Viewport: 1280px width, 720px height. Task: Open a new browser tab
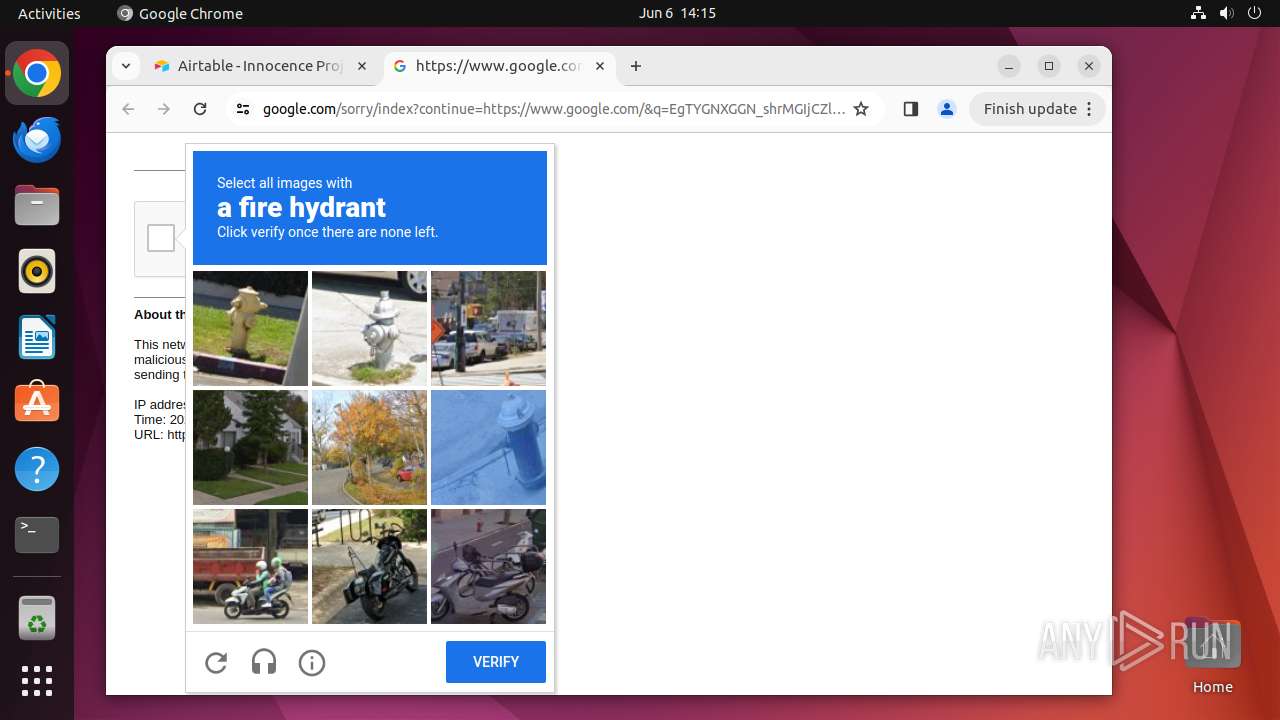(x=636, y=66)
